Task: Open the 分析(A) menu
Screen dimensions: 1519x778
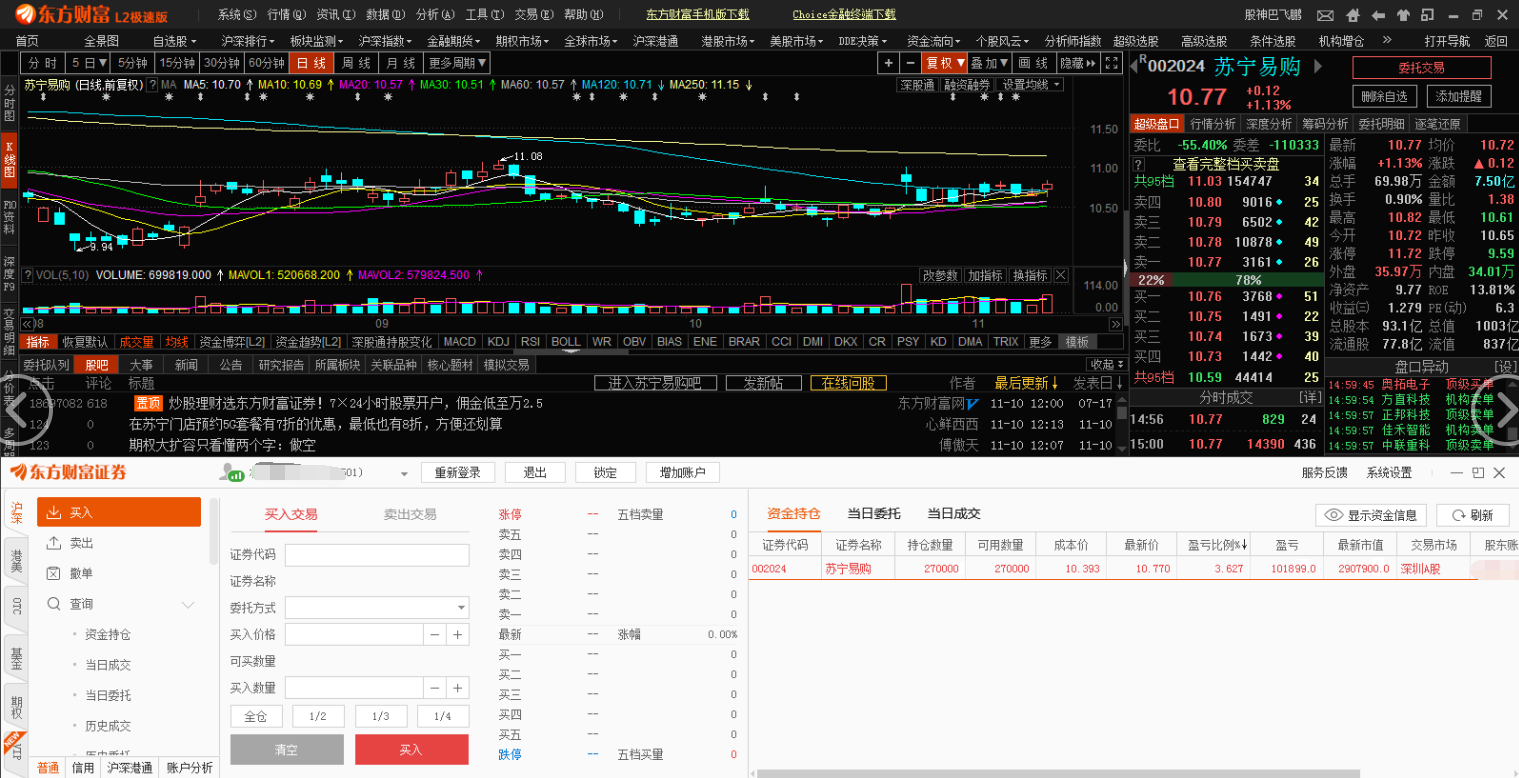Action: tap(435, 15)
